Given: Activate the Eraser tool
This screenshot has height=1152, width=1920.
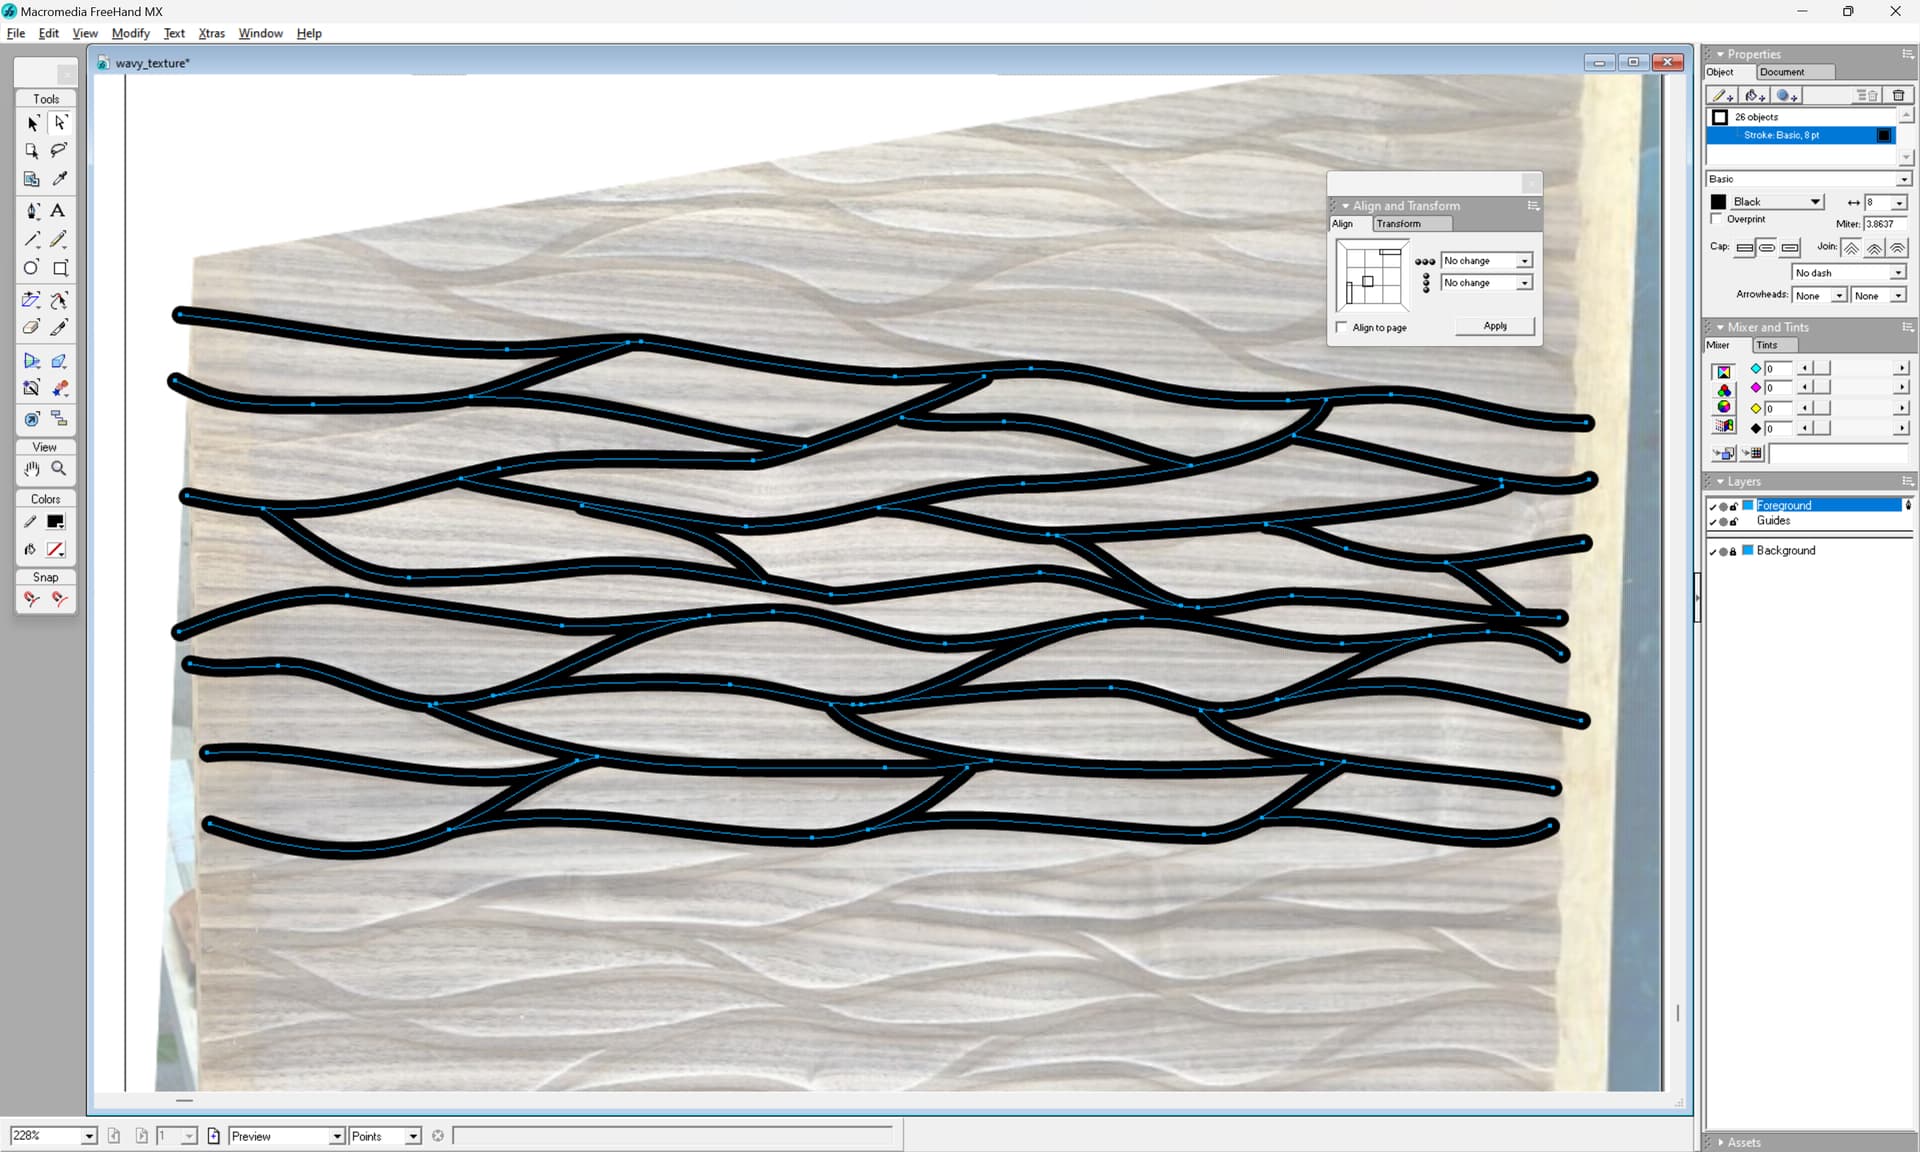Looking at the screenshot, I should pos(32,327).
